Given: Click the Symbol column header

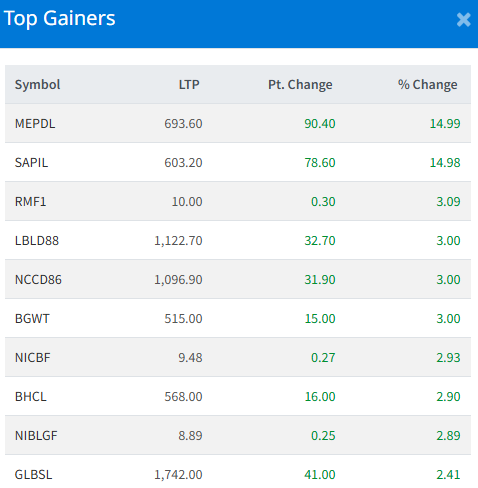Looking at the screenshot, I should [37, 85].
